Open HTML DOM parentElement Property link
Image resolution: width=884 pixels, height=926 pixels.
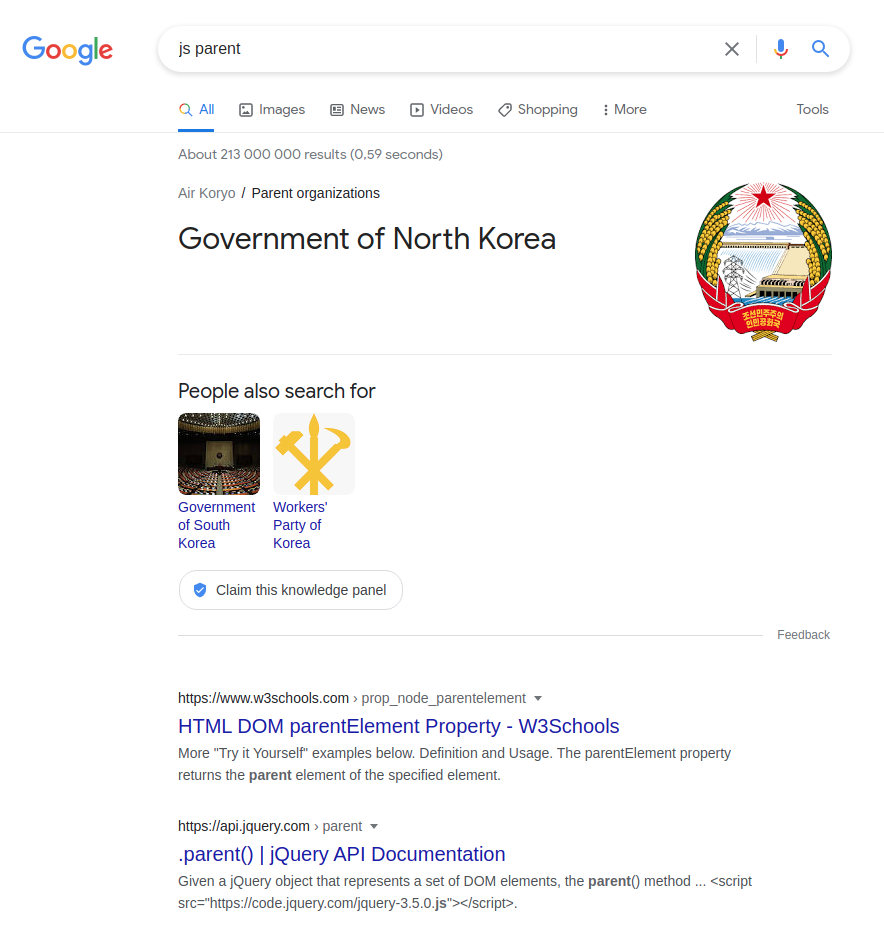[399, 726]
